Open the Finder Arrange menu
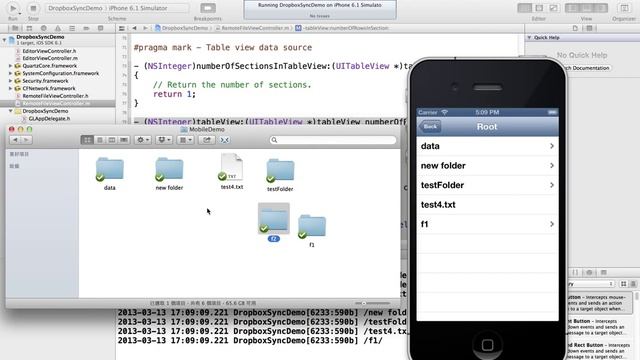Screen dimensions: 640x360 pos(186,140)
